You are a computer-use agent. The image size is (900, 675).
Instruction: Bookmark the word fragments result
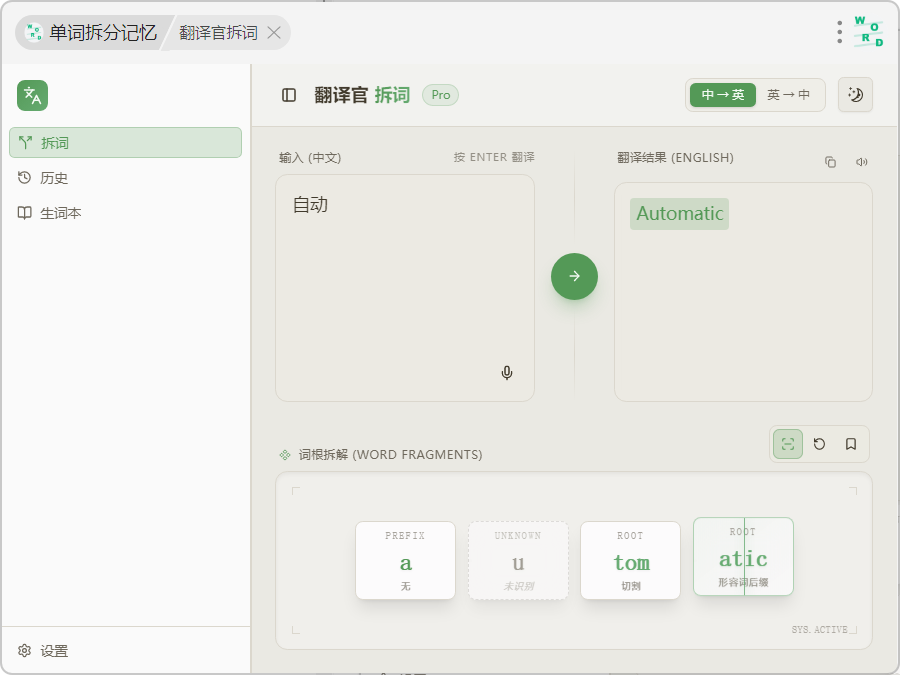point(851,444)
